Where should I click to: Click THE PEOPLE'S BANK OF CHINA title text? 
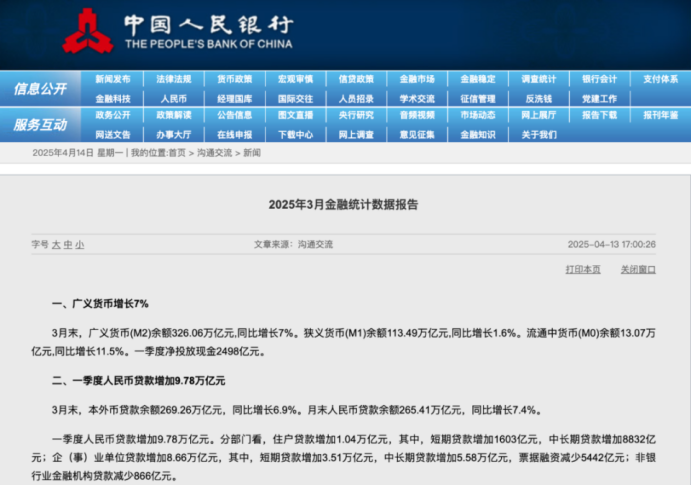tap(209, 44)
